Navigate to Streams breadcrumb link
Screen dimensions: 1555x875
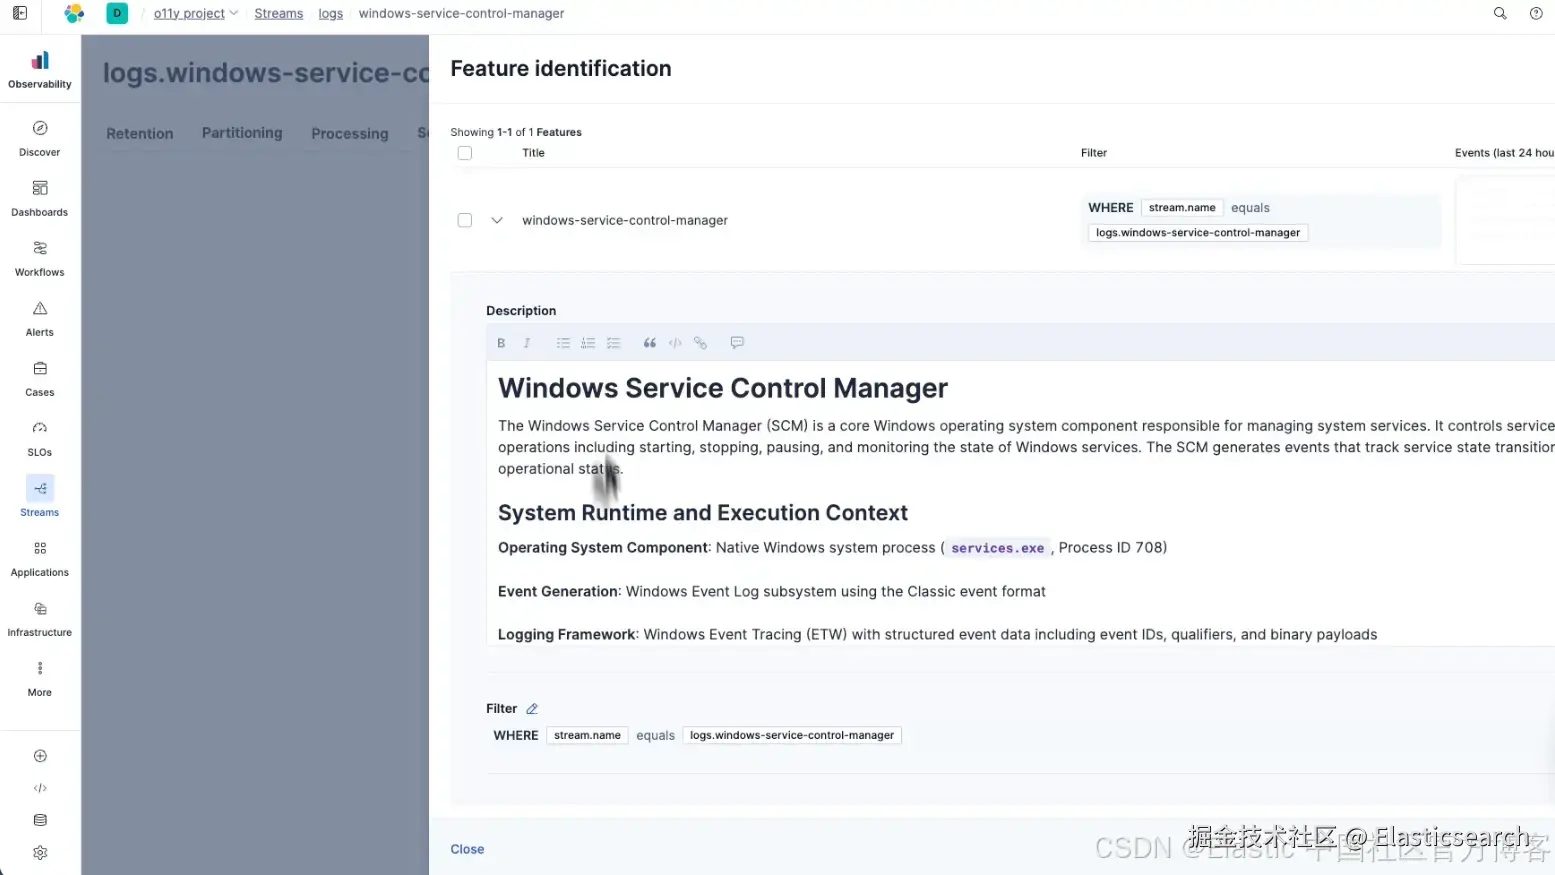[x=278, y=14]
